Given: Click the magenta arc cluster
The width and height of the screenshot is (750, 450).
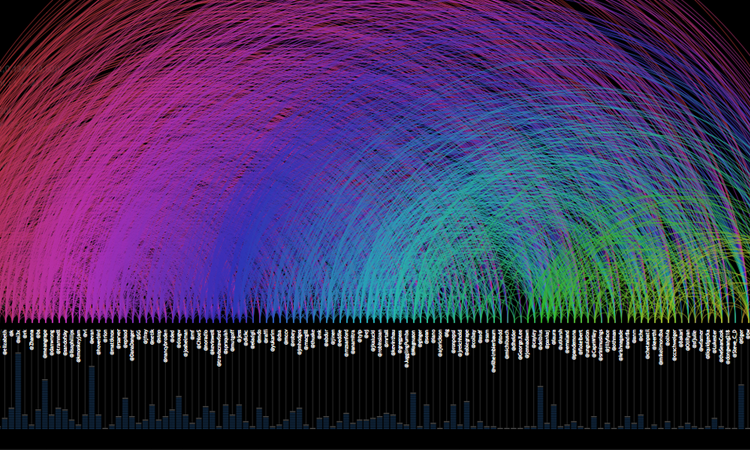Looking at the screenshot, I should click(x=130, y=200).
